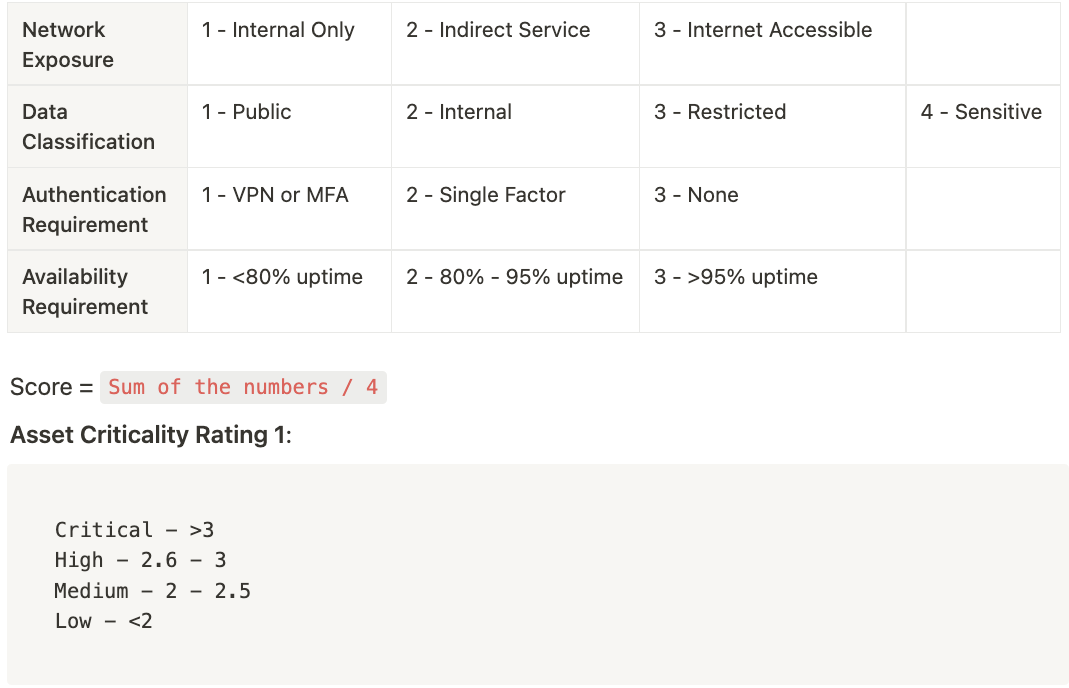Image resolution: width=1069 pixels, height=688 pixels.
Task: Click the "4 - Sensitive" cell
Action: point(981,112)
